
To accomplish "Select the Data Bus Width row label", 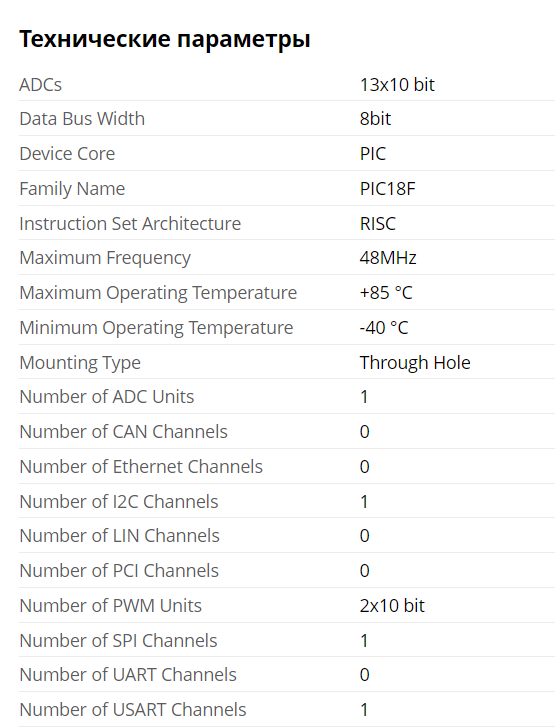I will tap(82, 119).
